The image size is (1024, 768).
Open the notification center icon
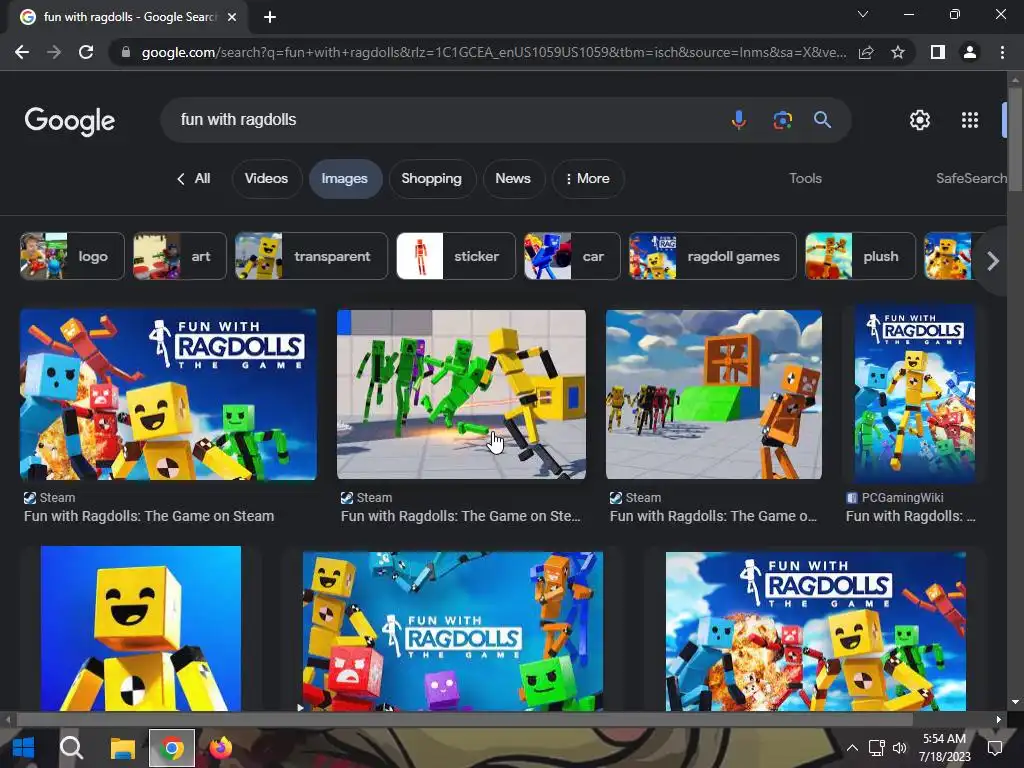(995, 748)
